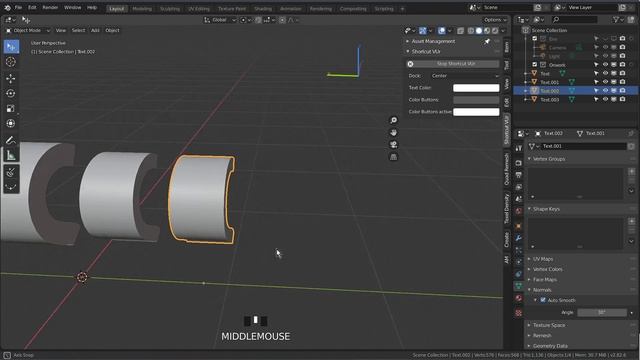
Task: Open the Text Color white swatch
Action: click(476, 88)
